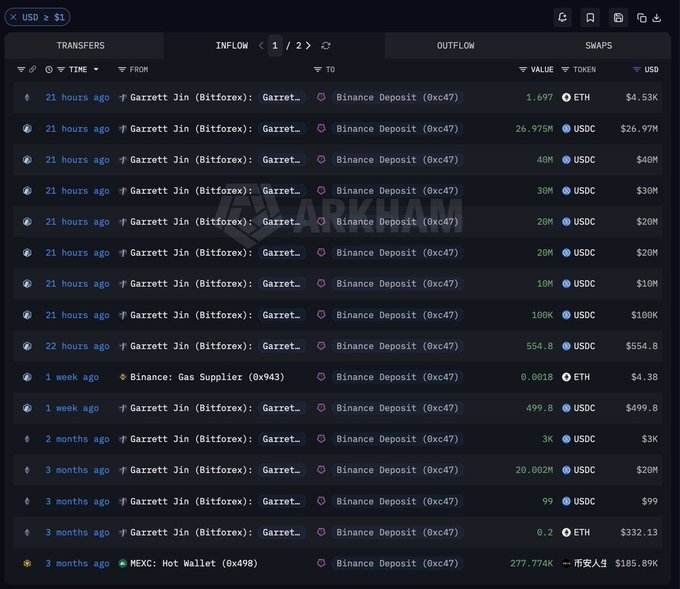
Task: Click Garrett Jin entity icon in $3K row
Action: click(x=123, y=439)
